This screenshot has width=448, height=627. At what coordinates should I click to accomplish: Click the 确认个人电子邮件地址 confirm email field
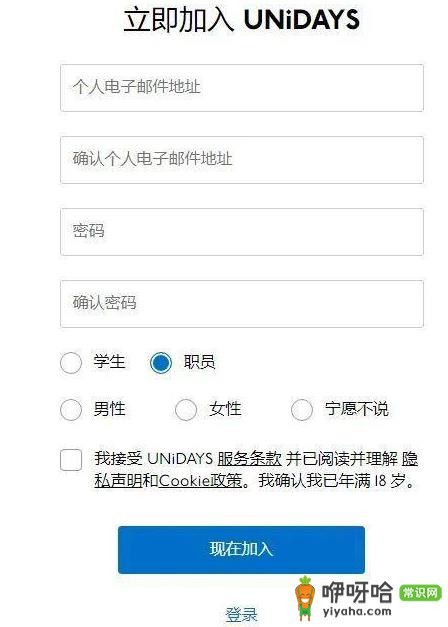point(242,160)
